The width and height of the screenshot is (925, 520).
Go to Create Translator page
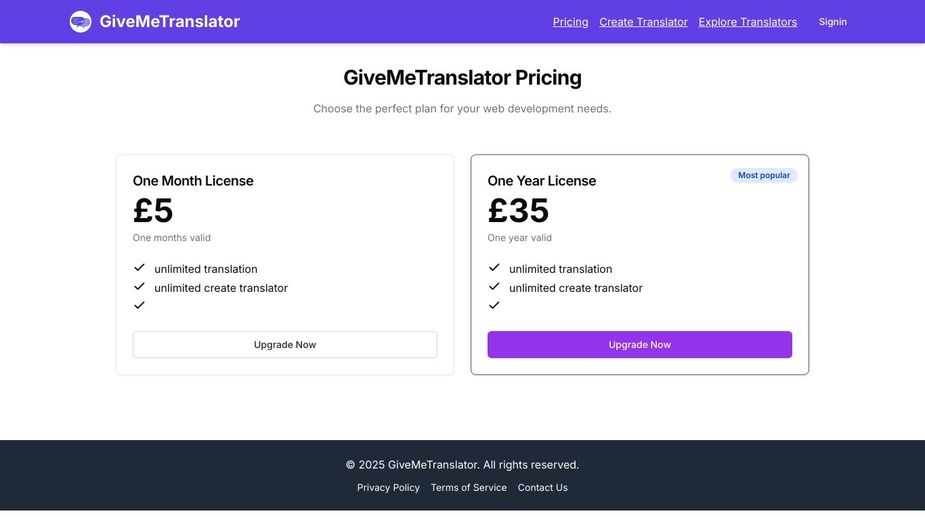[644, 22]
